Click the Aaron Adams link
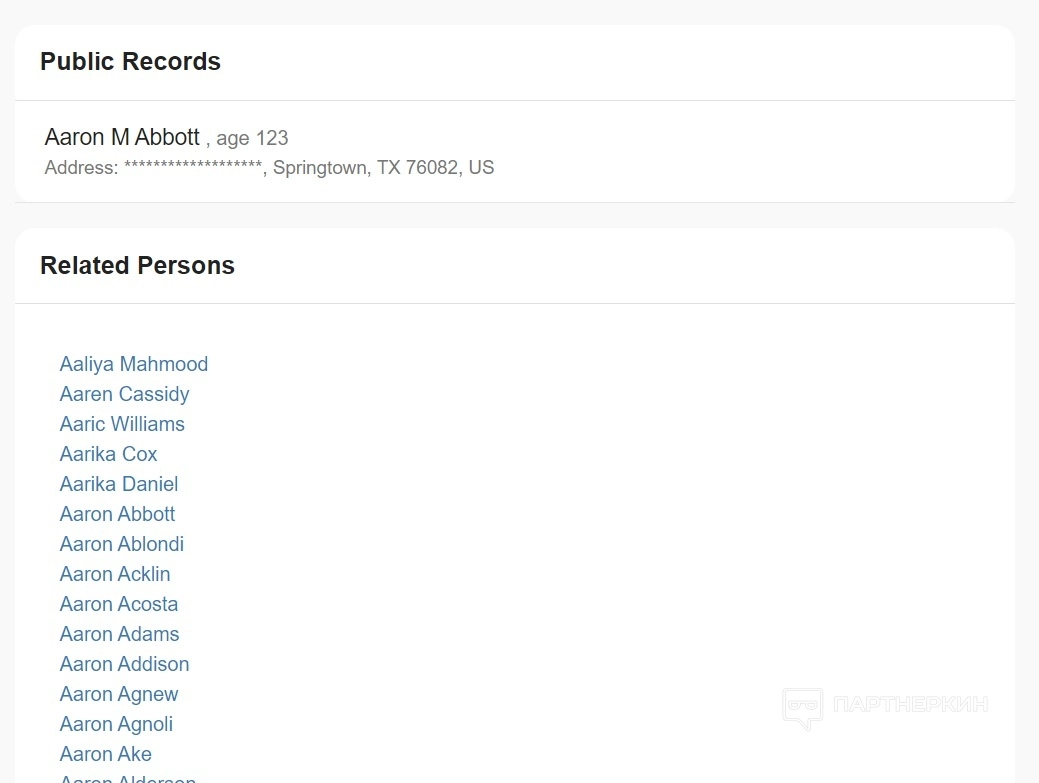This screenshot has width=1039, height=783. click(x=119, y=634)
